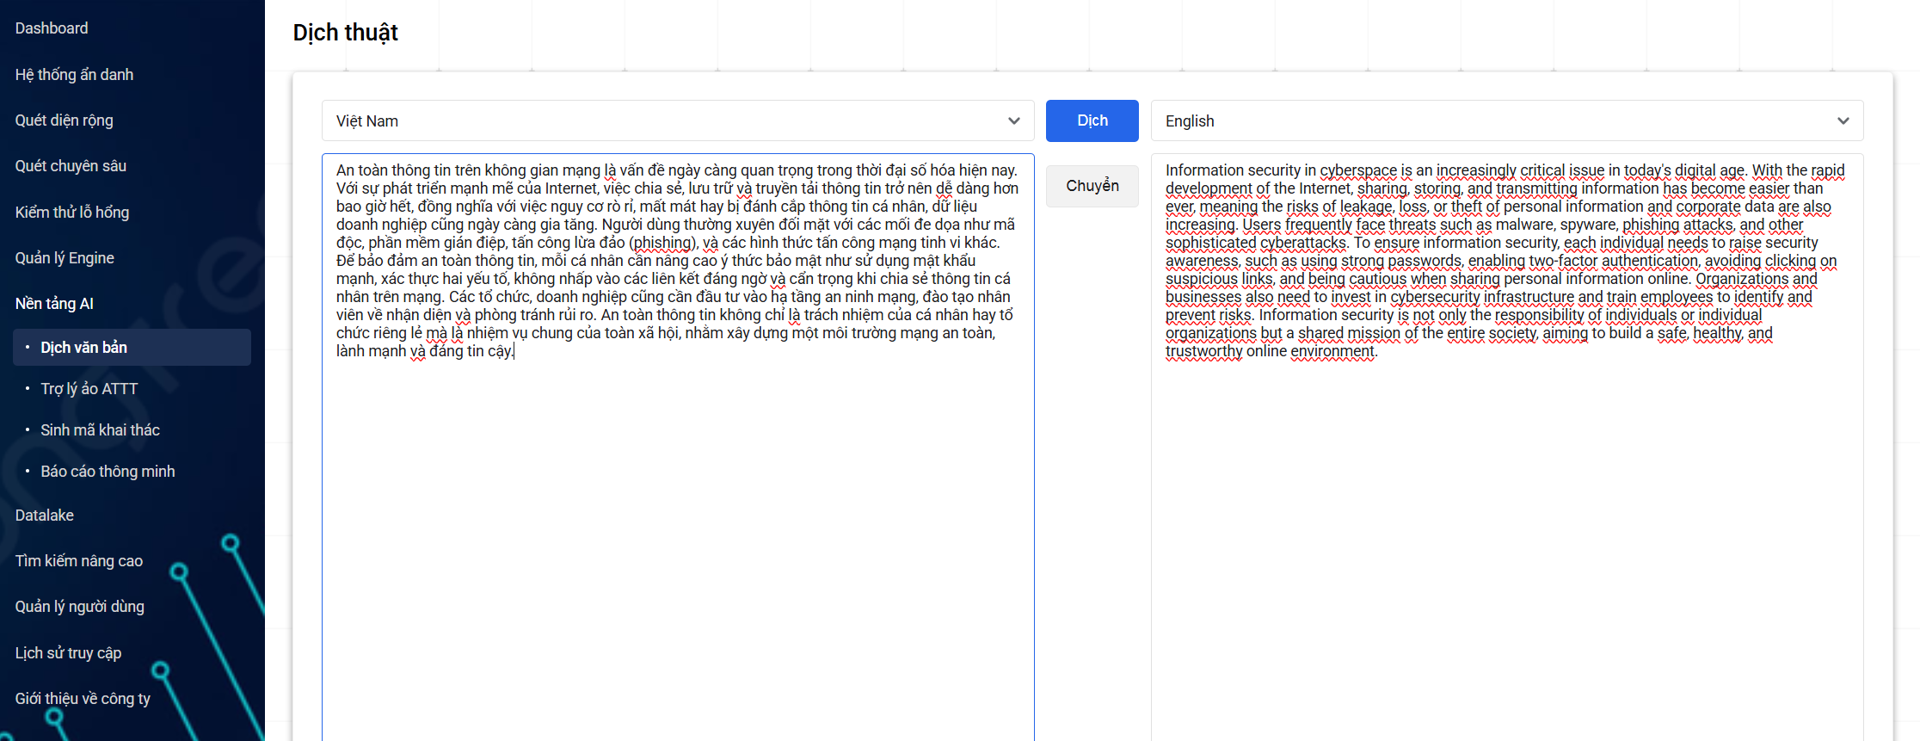Open Tìm kiếm nâng cao page

click(x=79, y=561)
